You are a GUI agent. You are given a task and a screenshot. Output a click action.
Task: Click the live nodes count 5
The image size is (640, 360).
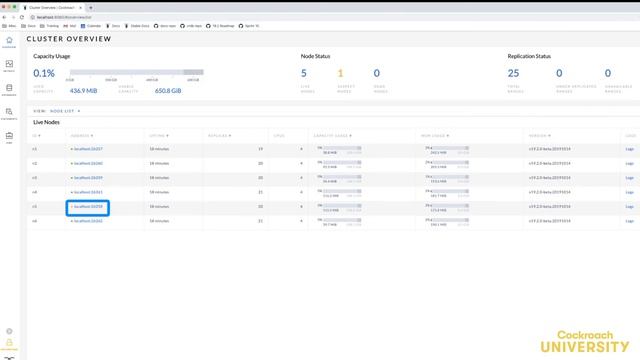[x=304, y=73]
